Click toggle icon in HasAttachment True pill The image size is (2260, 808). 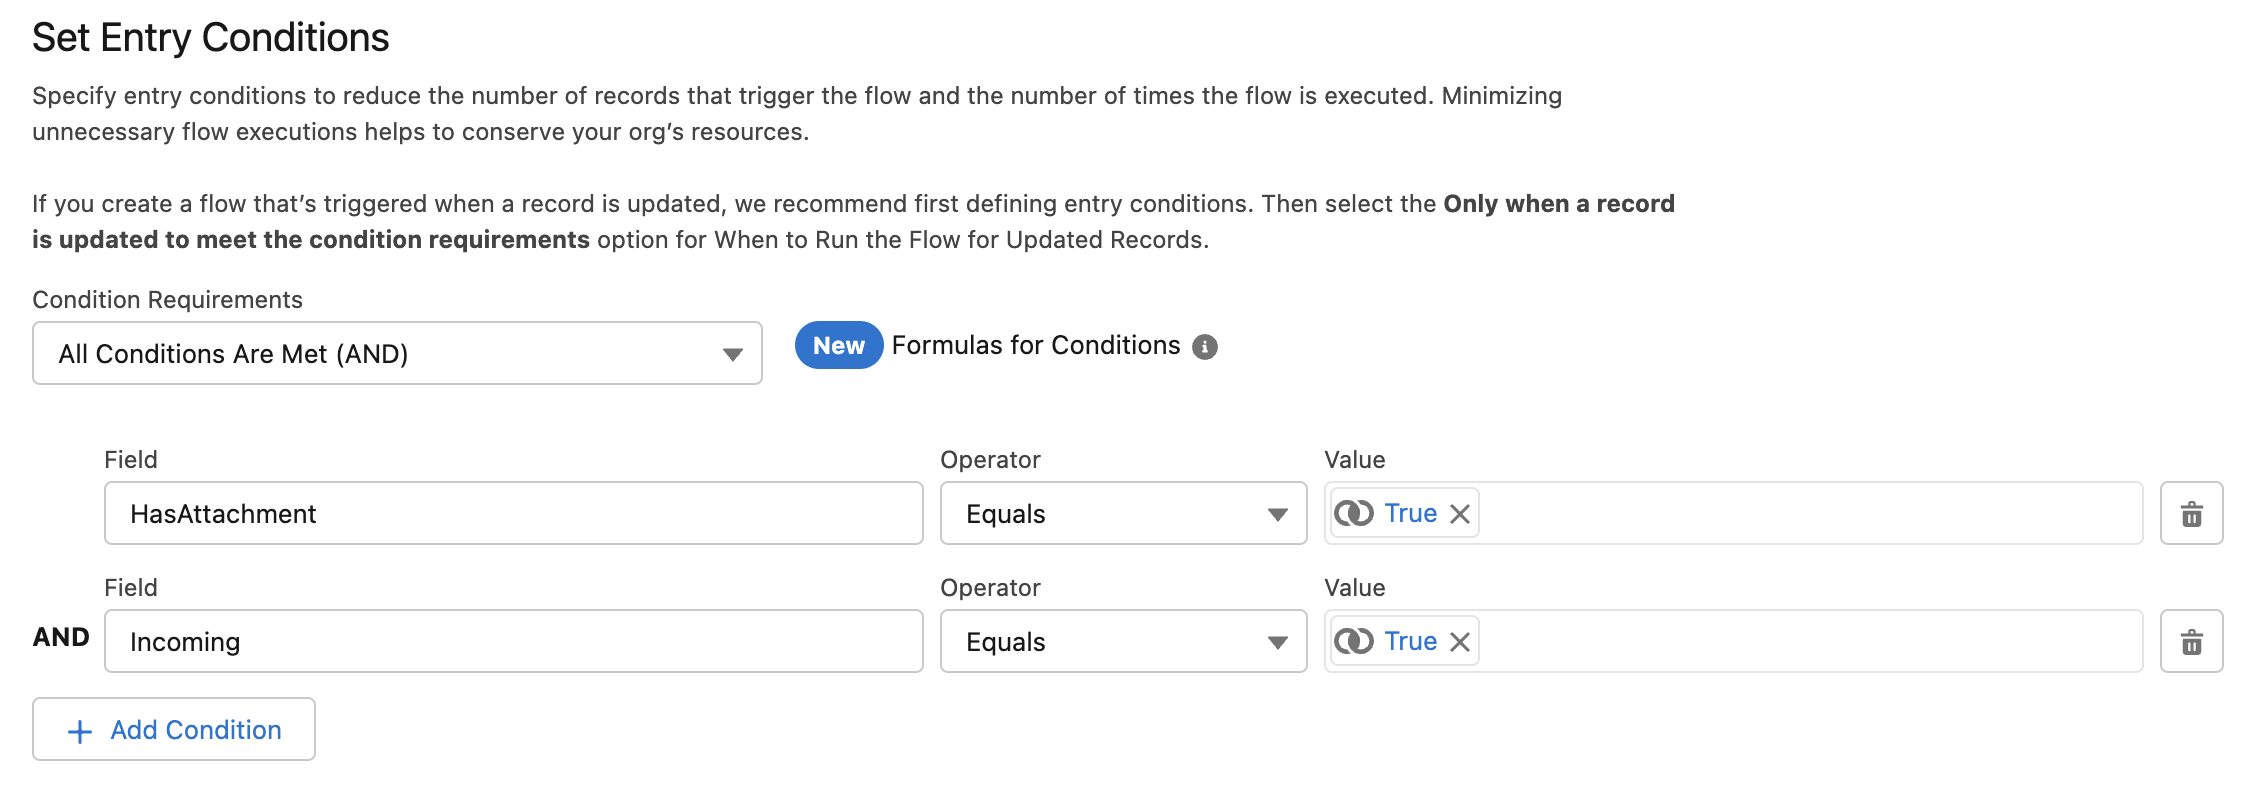click(1354, 513)
